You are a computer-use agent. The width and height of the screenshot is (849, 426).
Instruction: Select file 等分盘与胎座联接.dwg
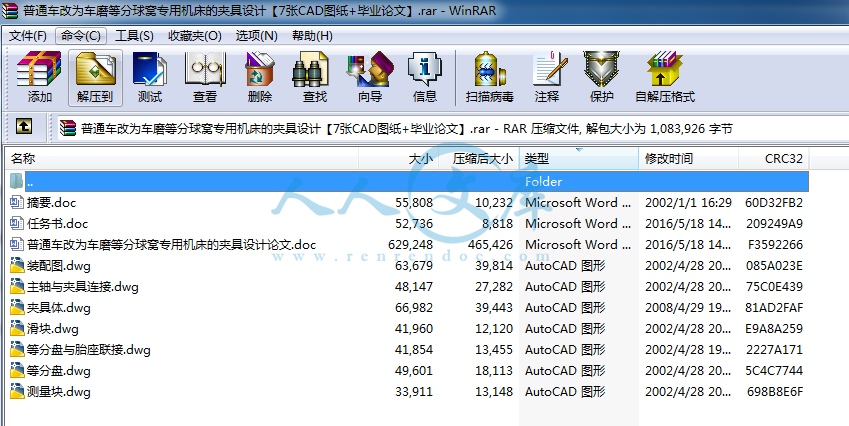[89, 350]
